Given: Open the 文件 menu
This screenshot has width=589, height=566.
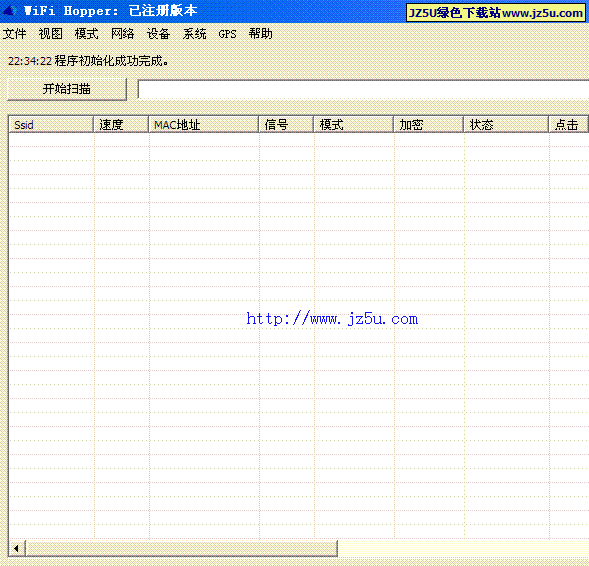Looking at the screenshot, I should (15, 34).
